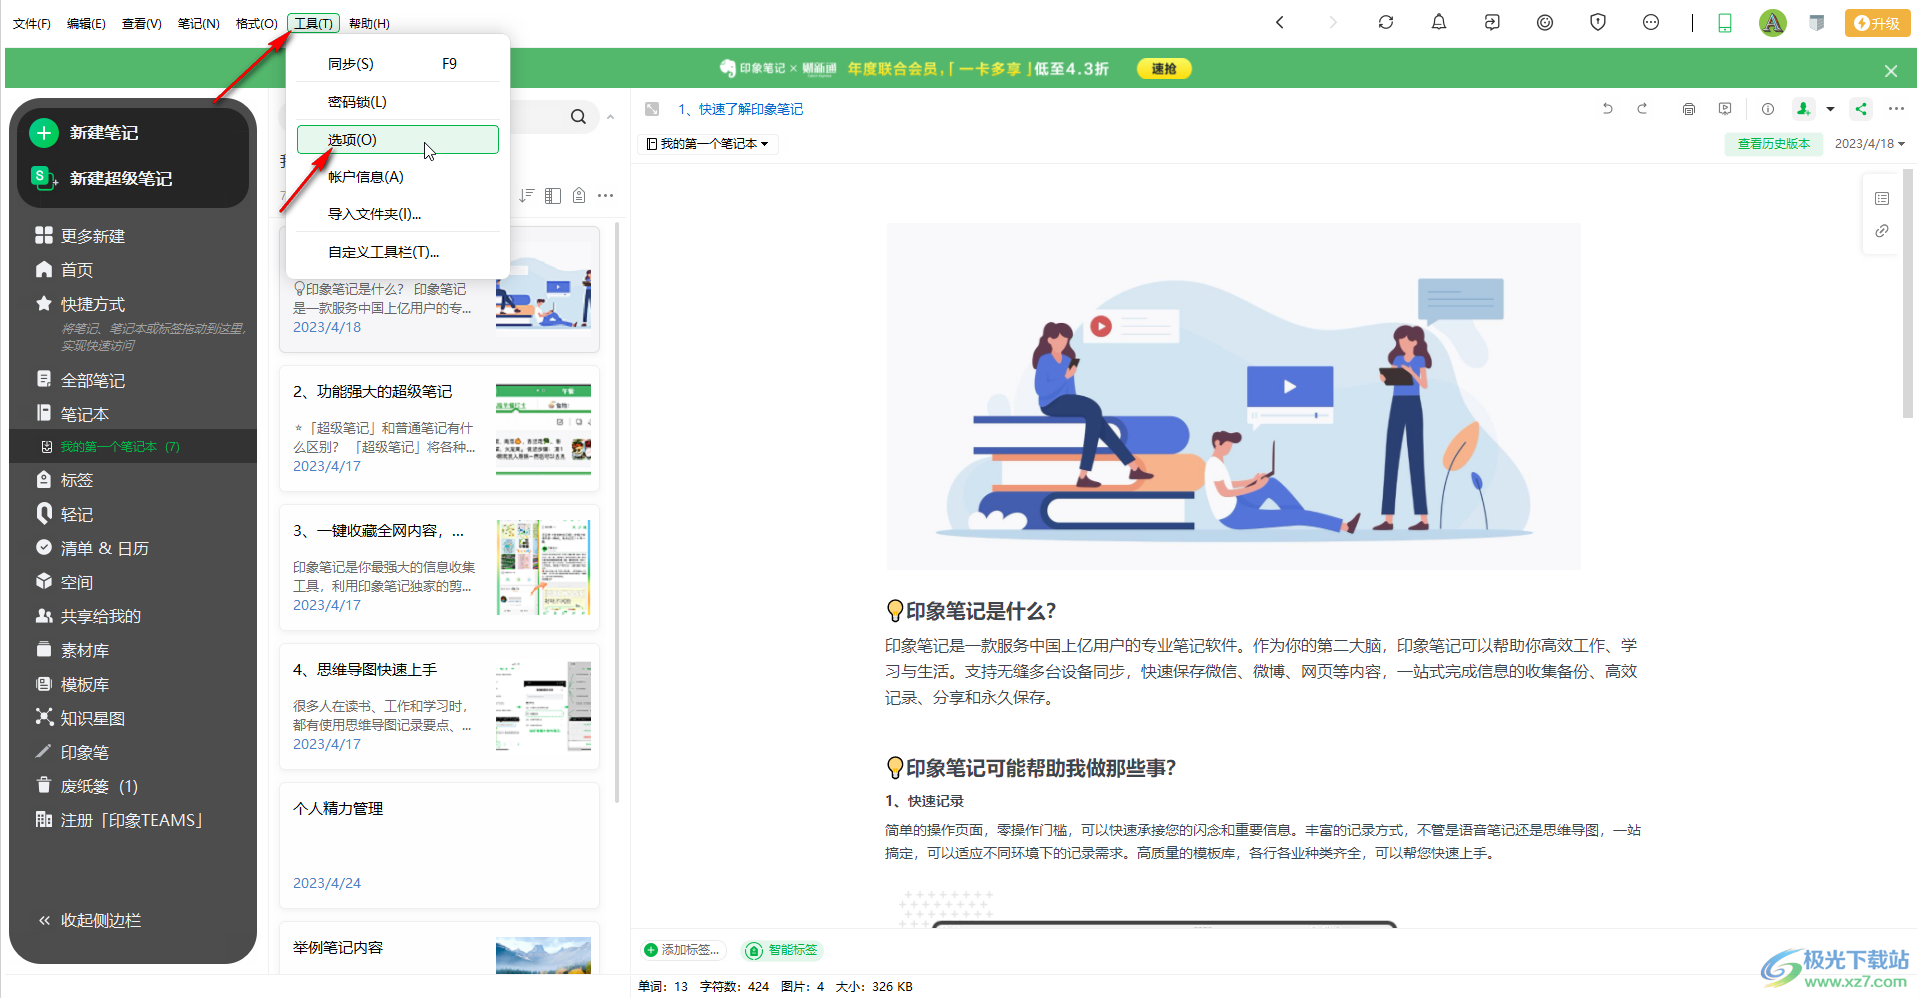1920x998 pixels.
Task: Select 选项(O) in the Tools menu
Action: click(398, 140)
